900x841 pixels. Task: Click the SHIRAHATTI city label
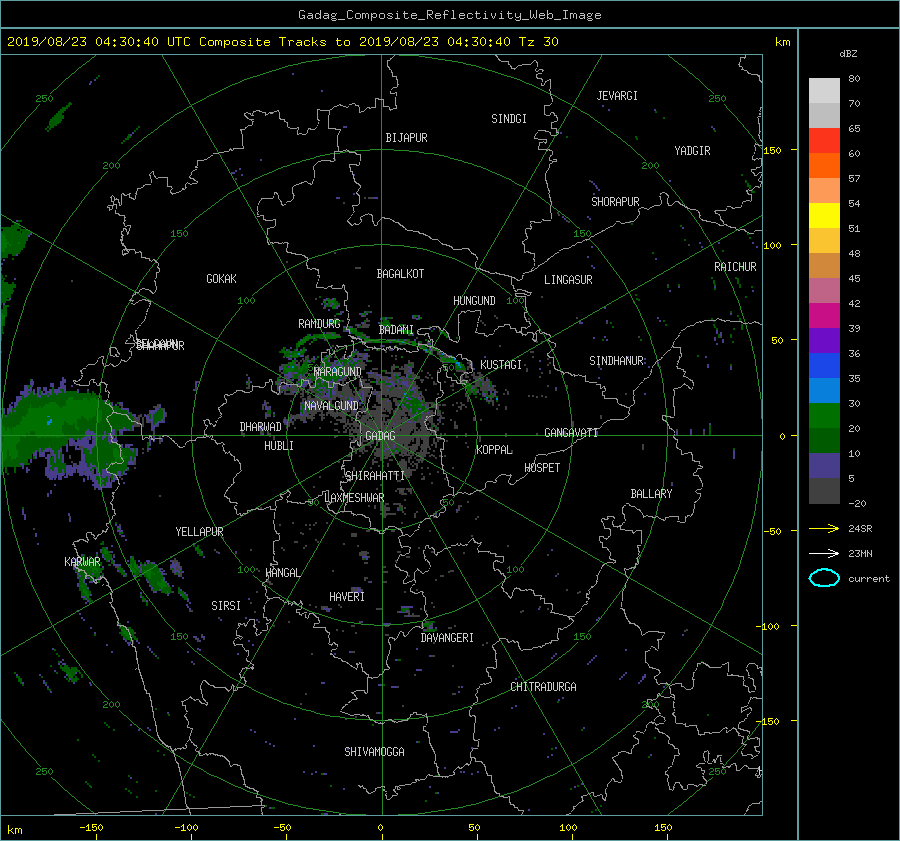[x=375, y=476]
